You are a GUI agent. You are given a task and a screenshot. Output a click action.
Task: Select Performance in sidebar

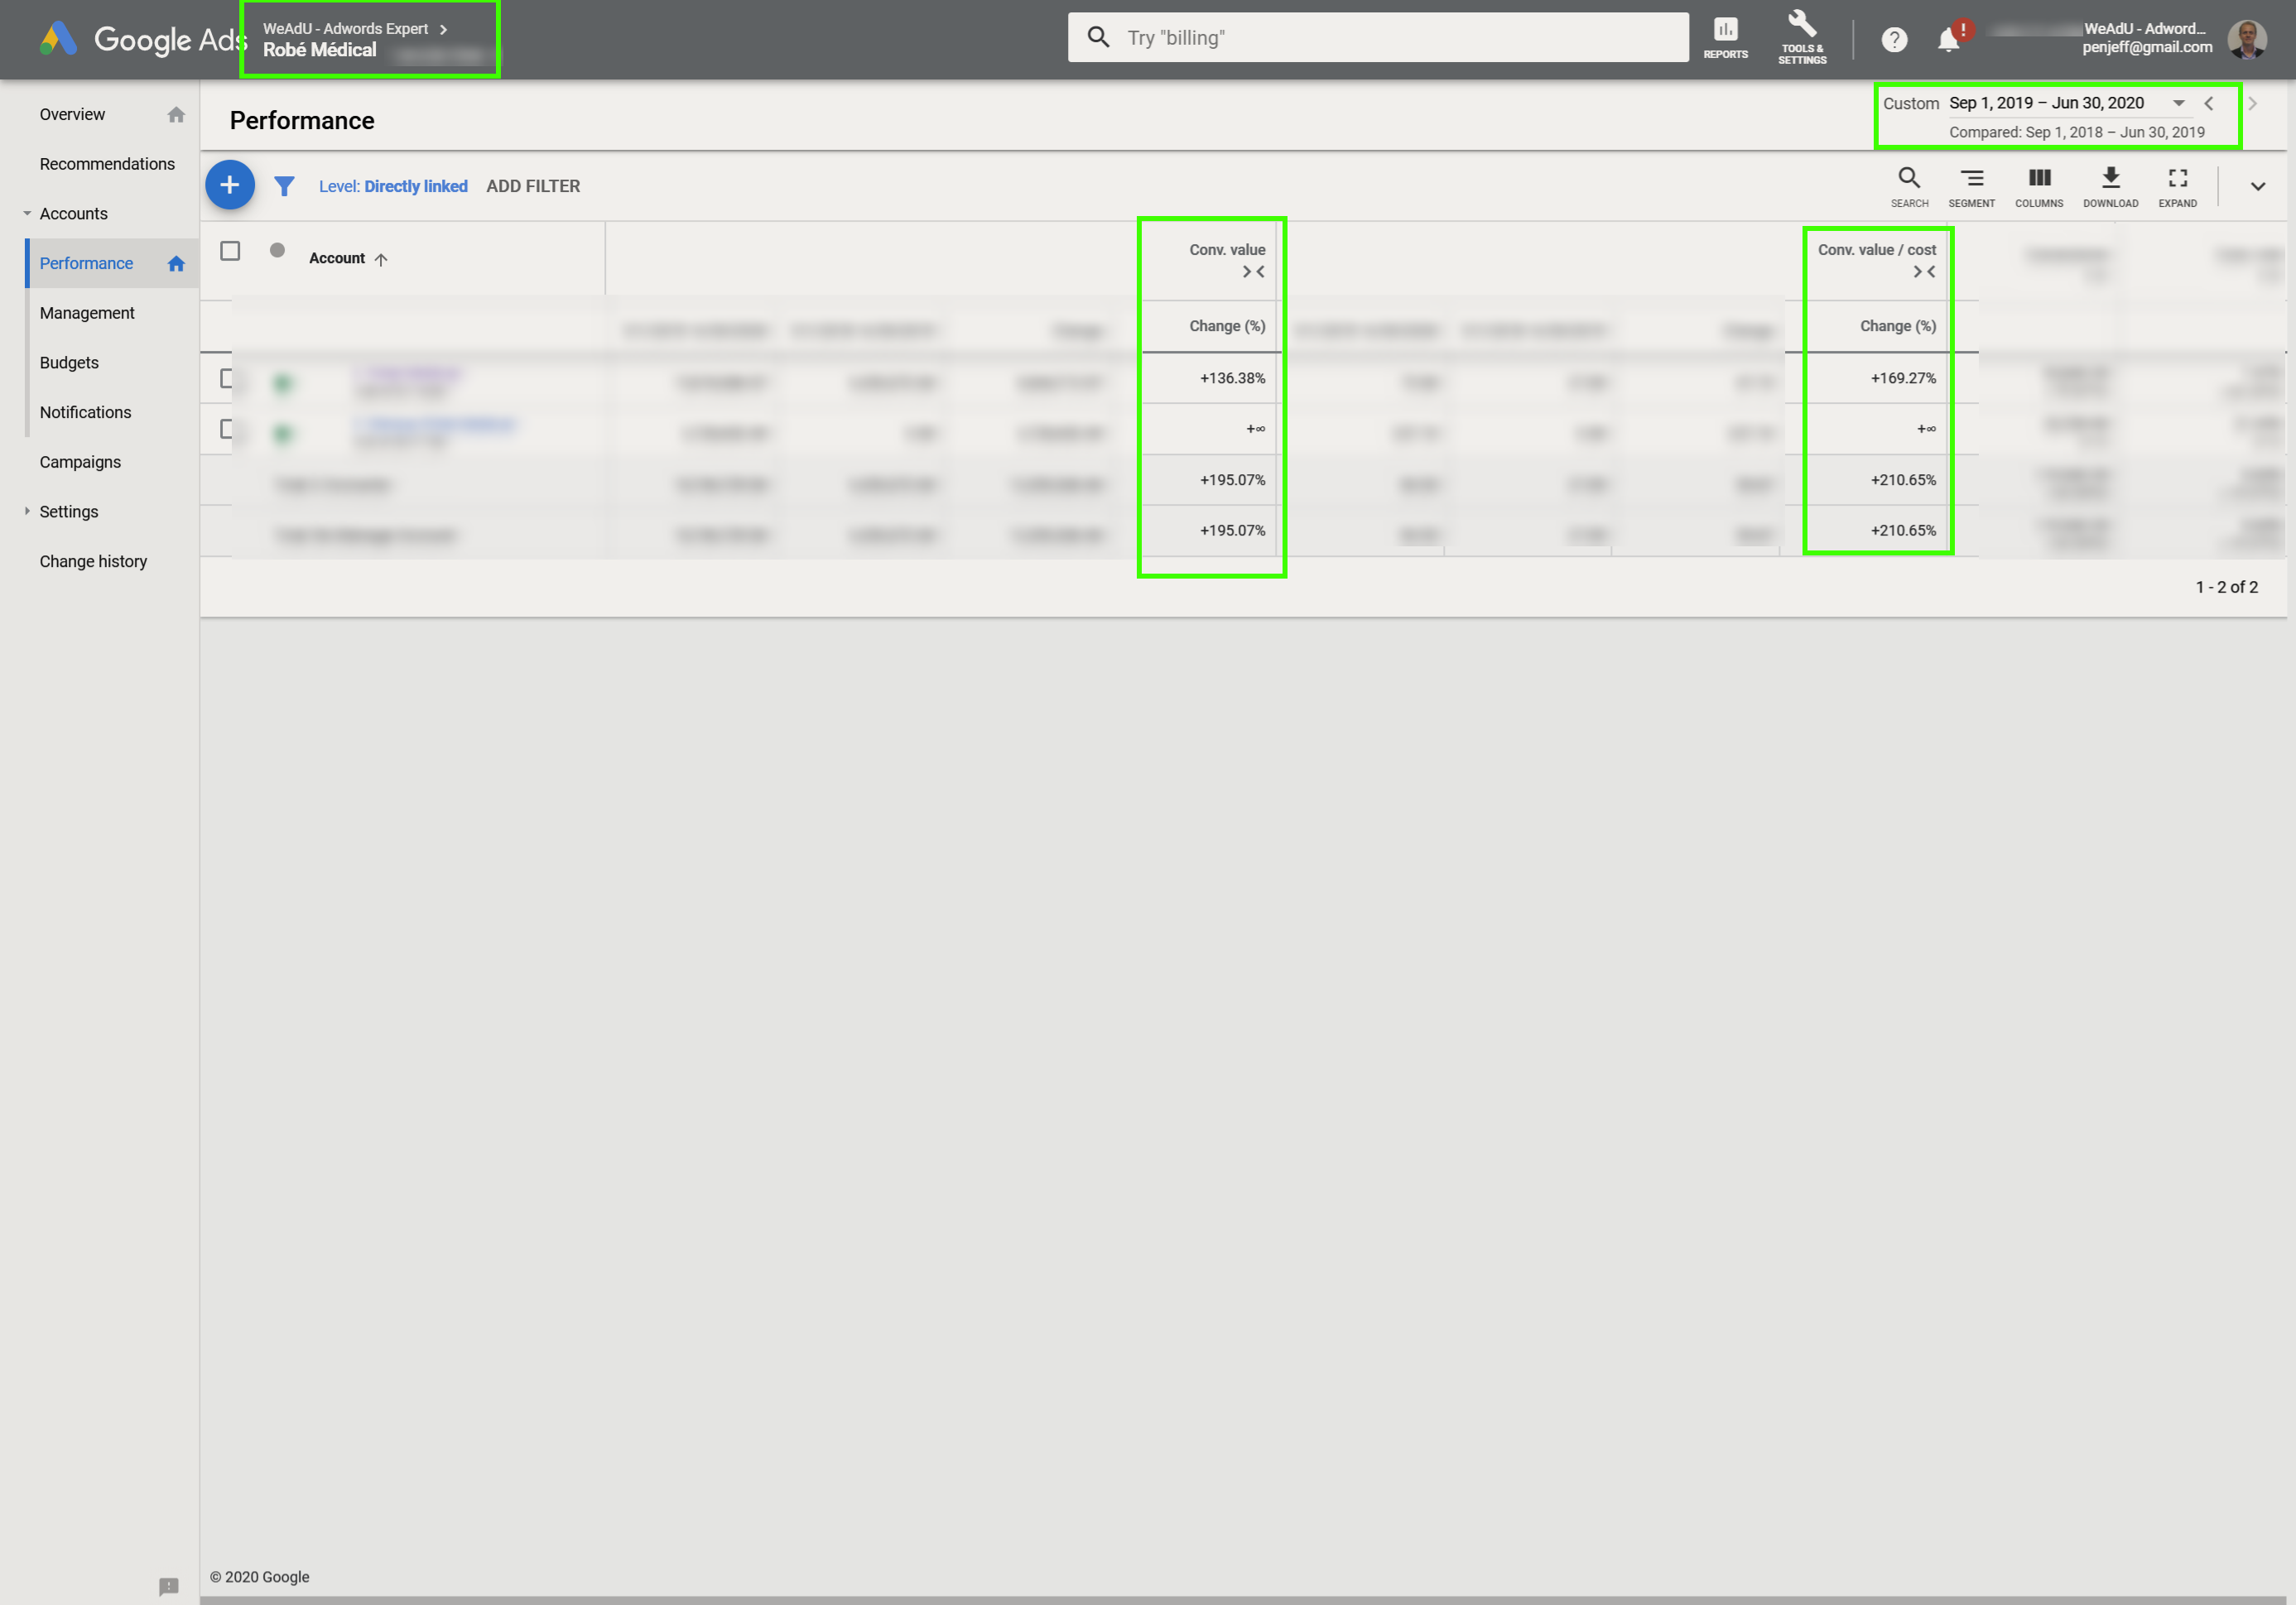(x=86, y=263)
